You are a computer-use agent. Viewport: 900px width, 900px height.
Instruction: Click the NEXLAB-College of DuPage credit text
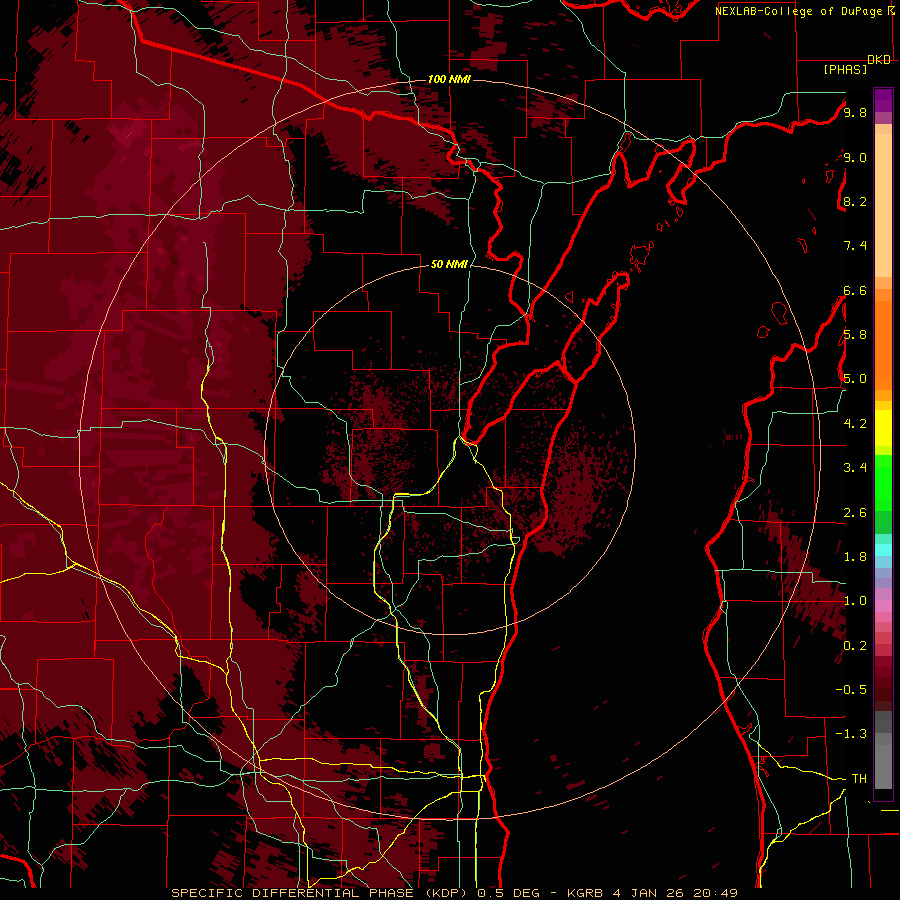click(800, 11)
